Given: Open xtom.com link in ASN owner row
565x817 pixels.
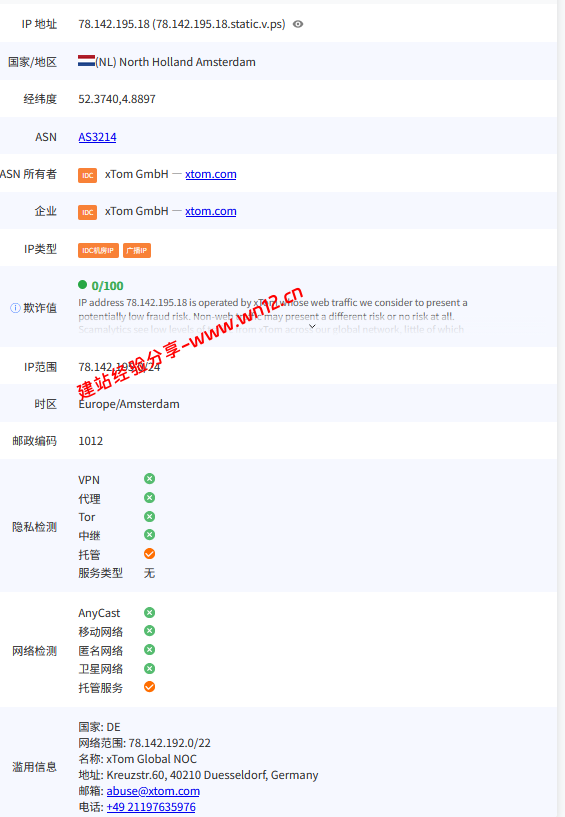Looking at the screenshot, I should 211,174.
